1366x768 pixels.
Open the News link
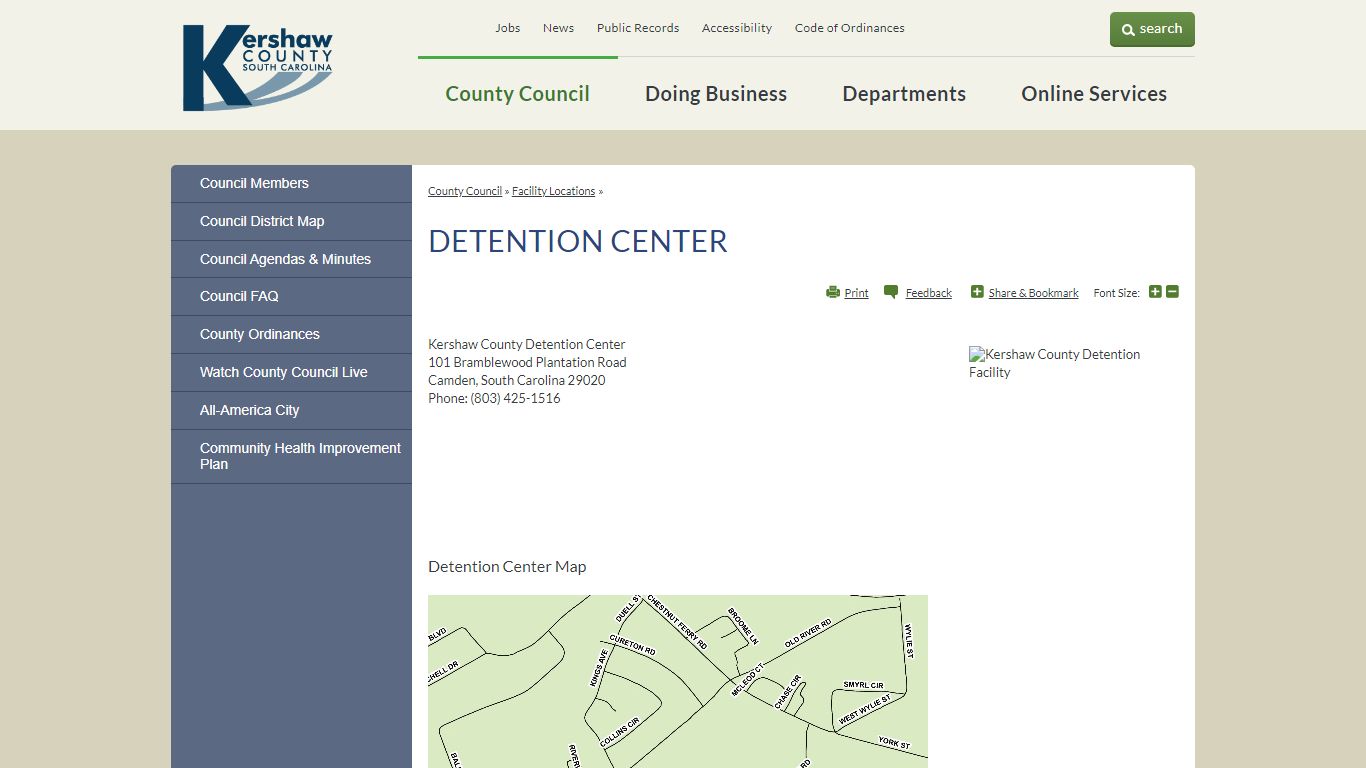coord(558,28)
